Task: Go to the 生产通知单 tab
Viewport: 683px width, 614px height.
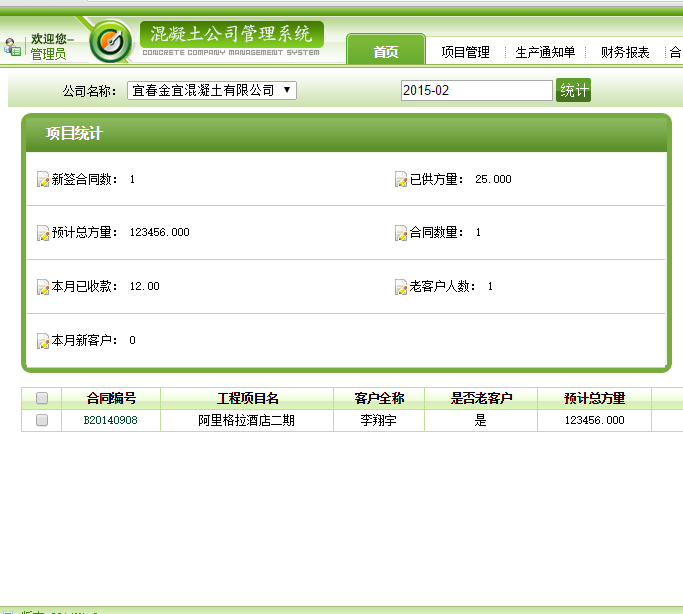Action: (x=545, y=52)
